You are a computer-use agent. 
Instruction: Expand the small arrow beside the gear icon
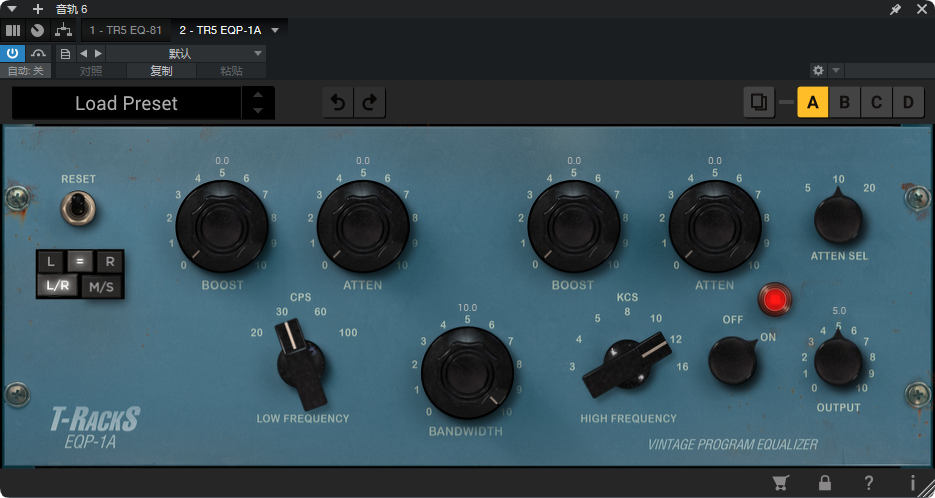point(836,70)
